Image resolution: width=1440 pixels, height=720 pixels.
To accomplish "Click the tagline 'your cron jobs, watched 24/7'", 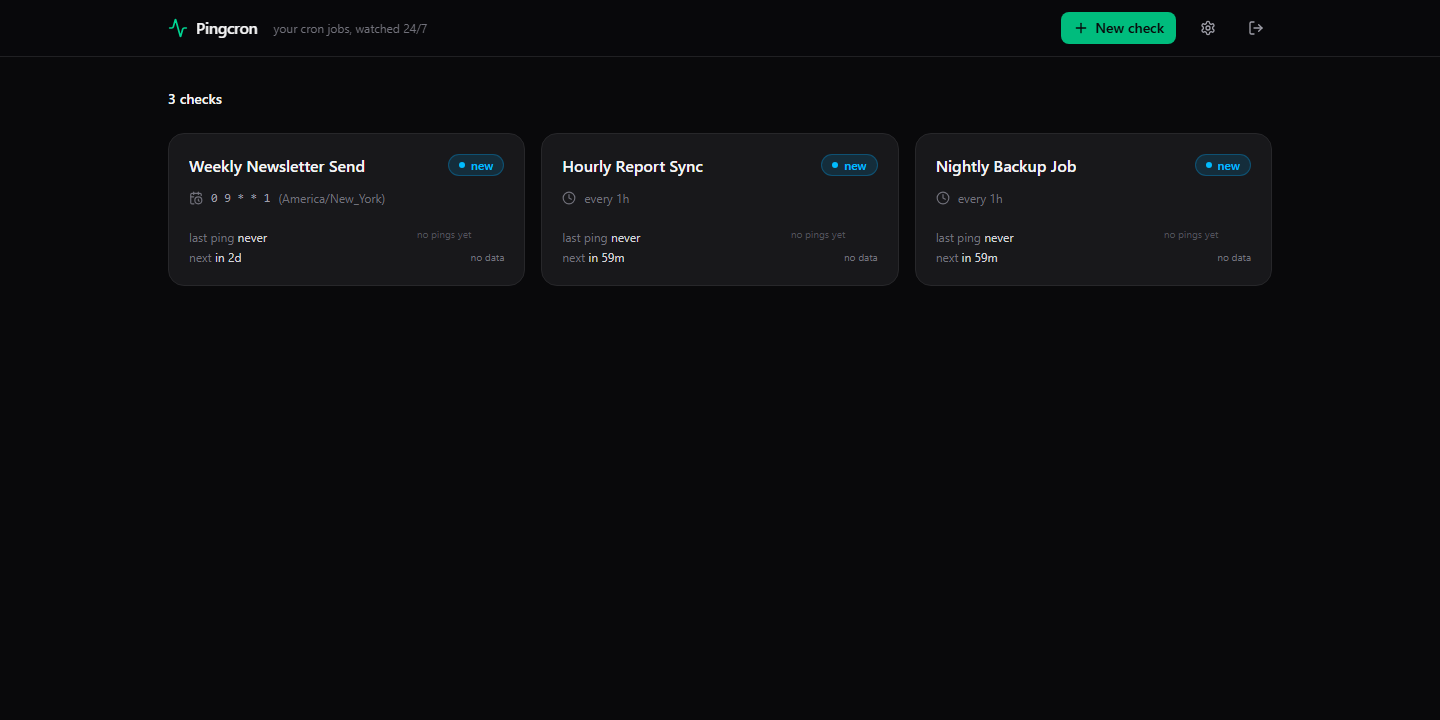I will coord(350,29).
